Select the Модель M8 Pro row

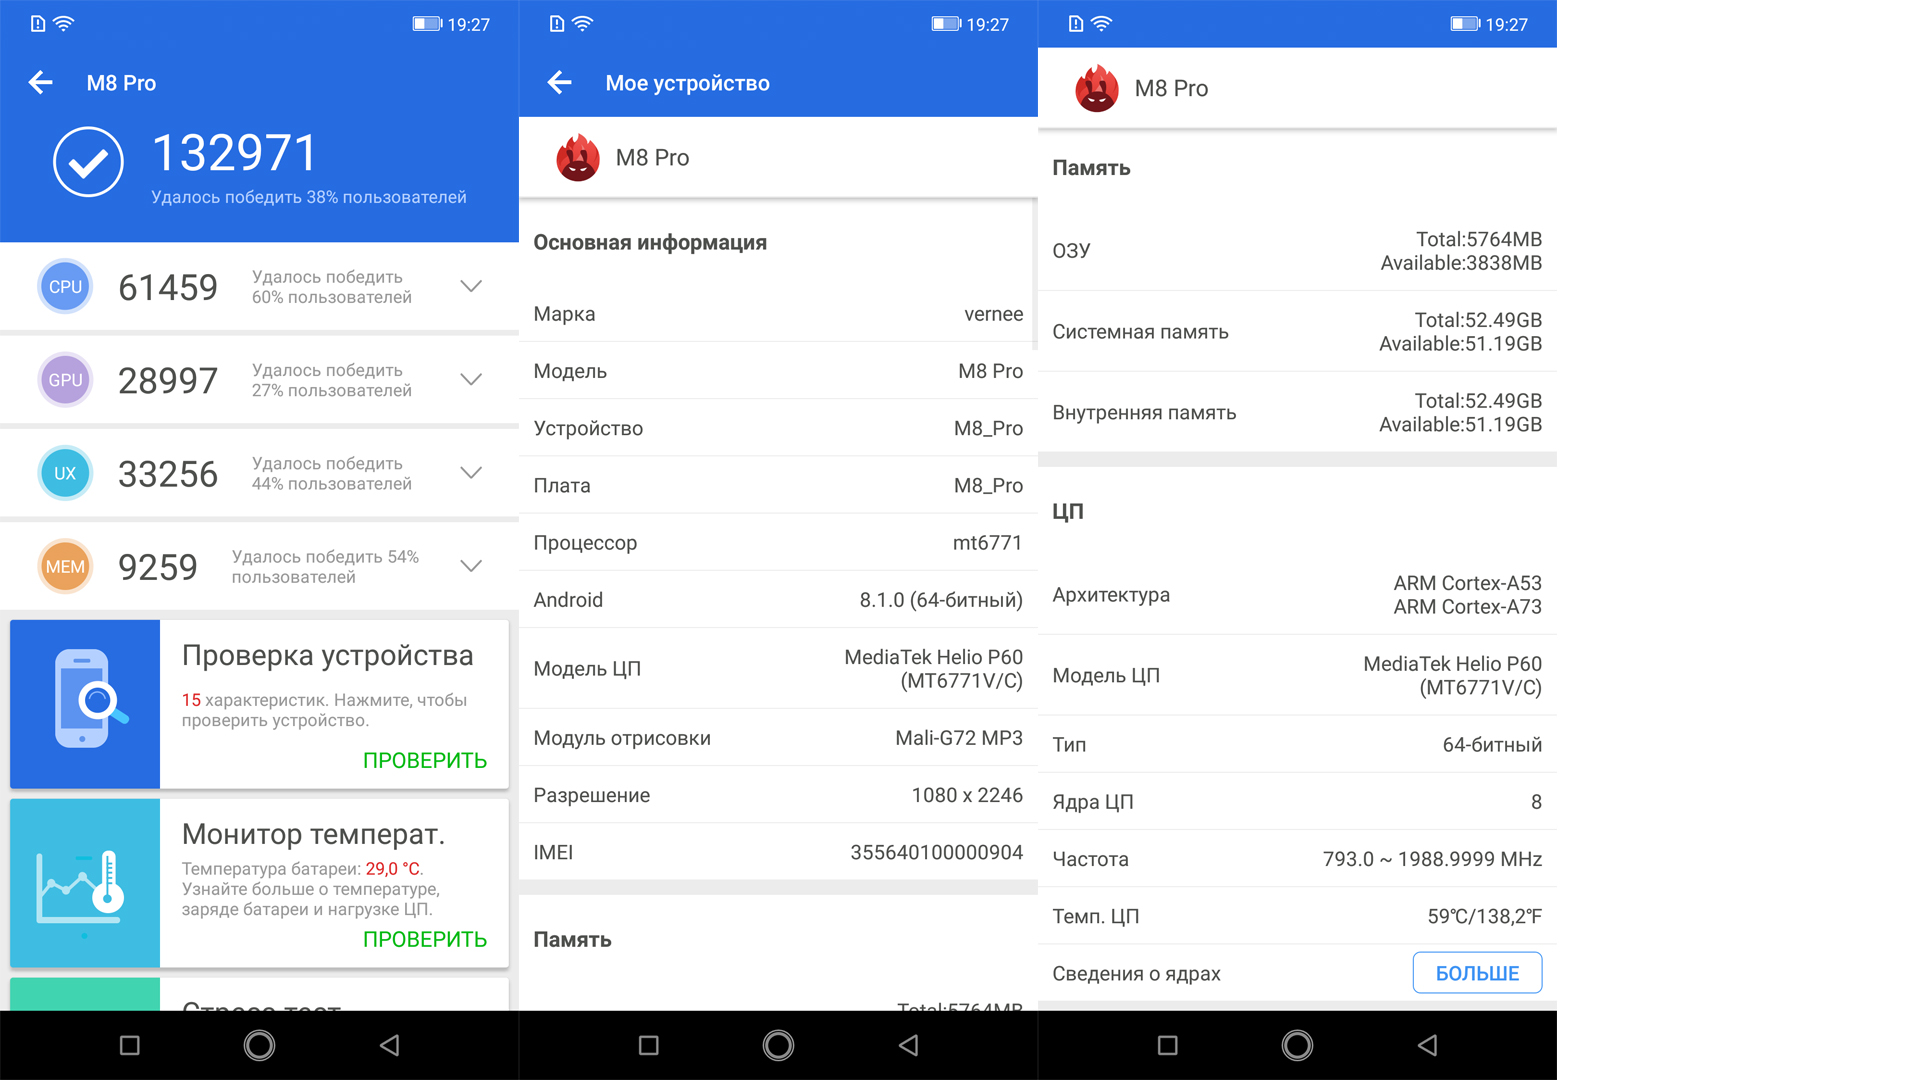point(778,371)
